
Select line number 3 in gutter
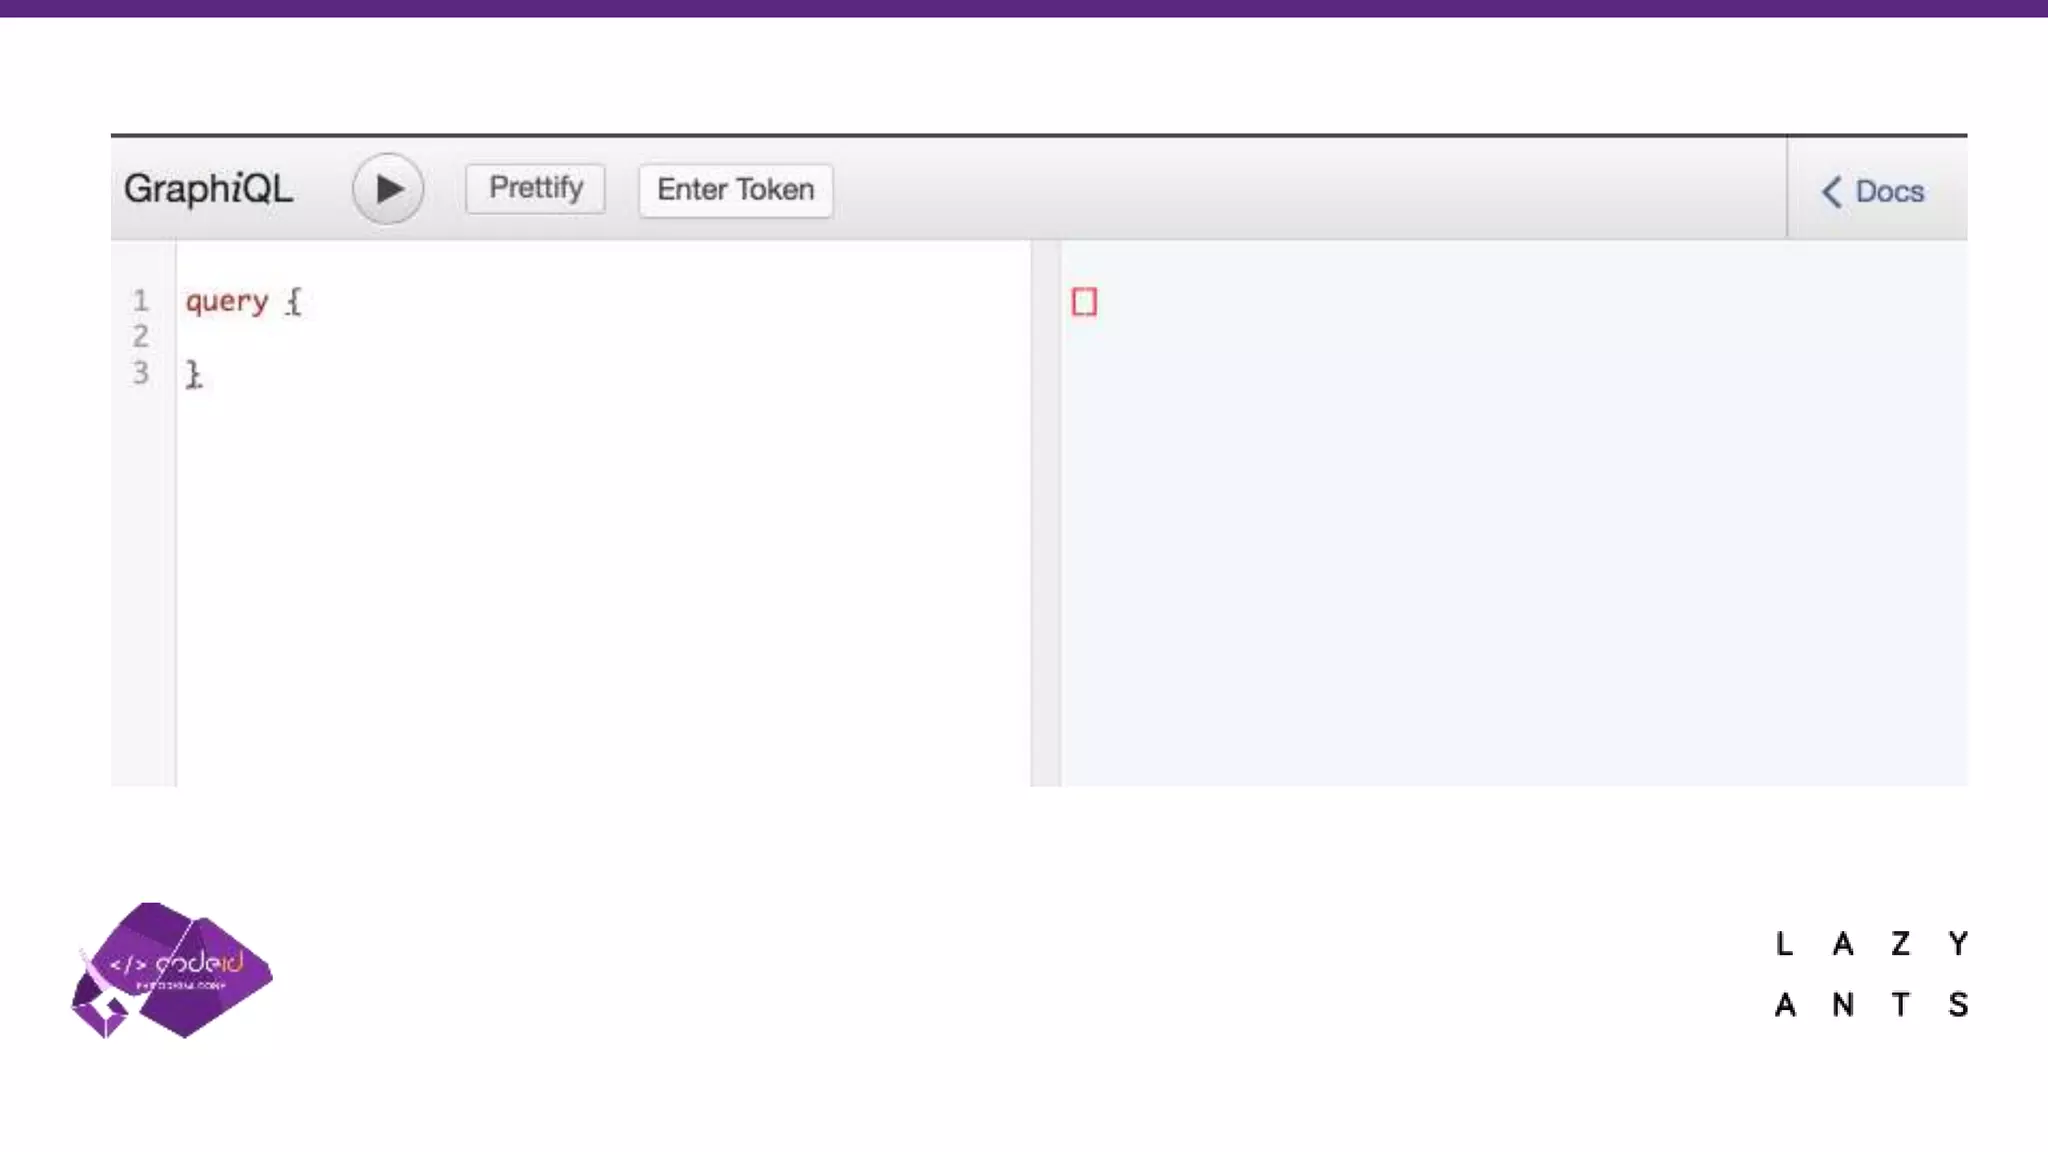point(141,373)
